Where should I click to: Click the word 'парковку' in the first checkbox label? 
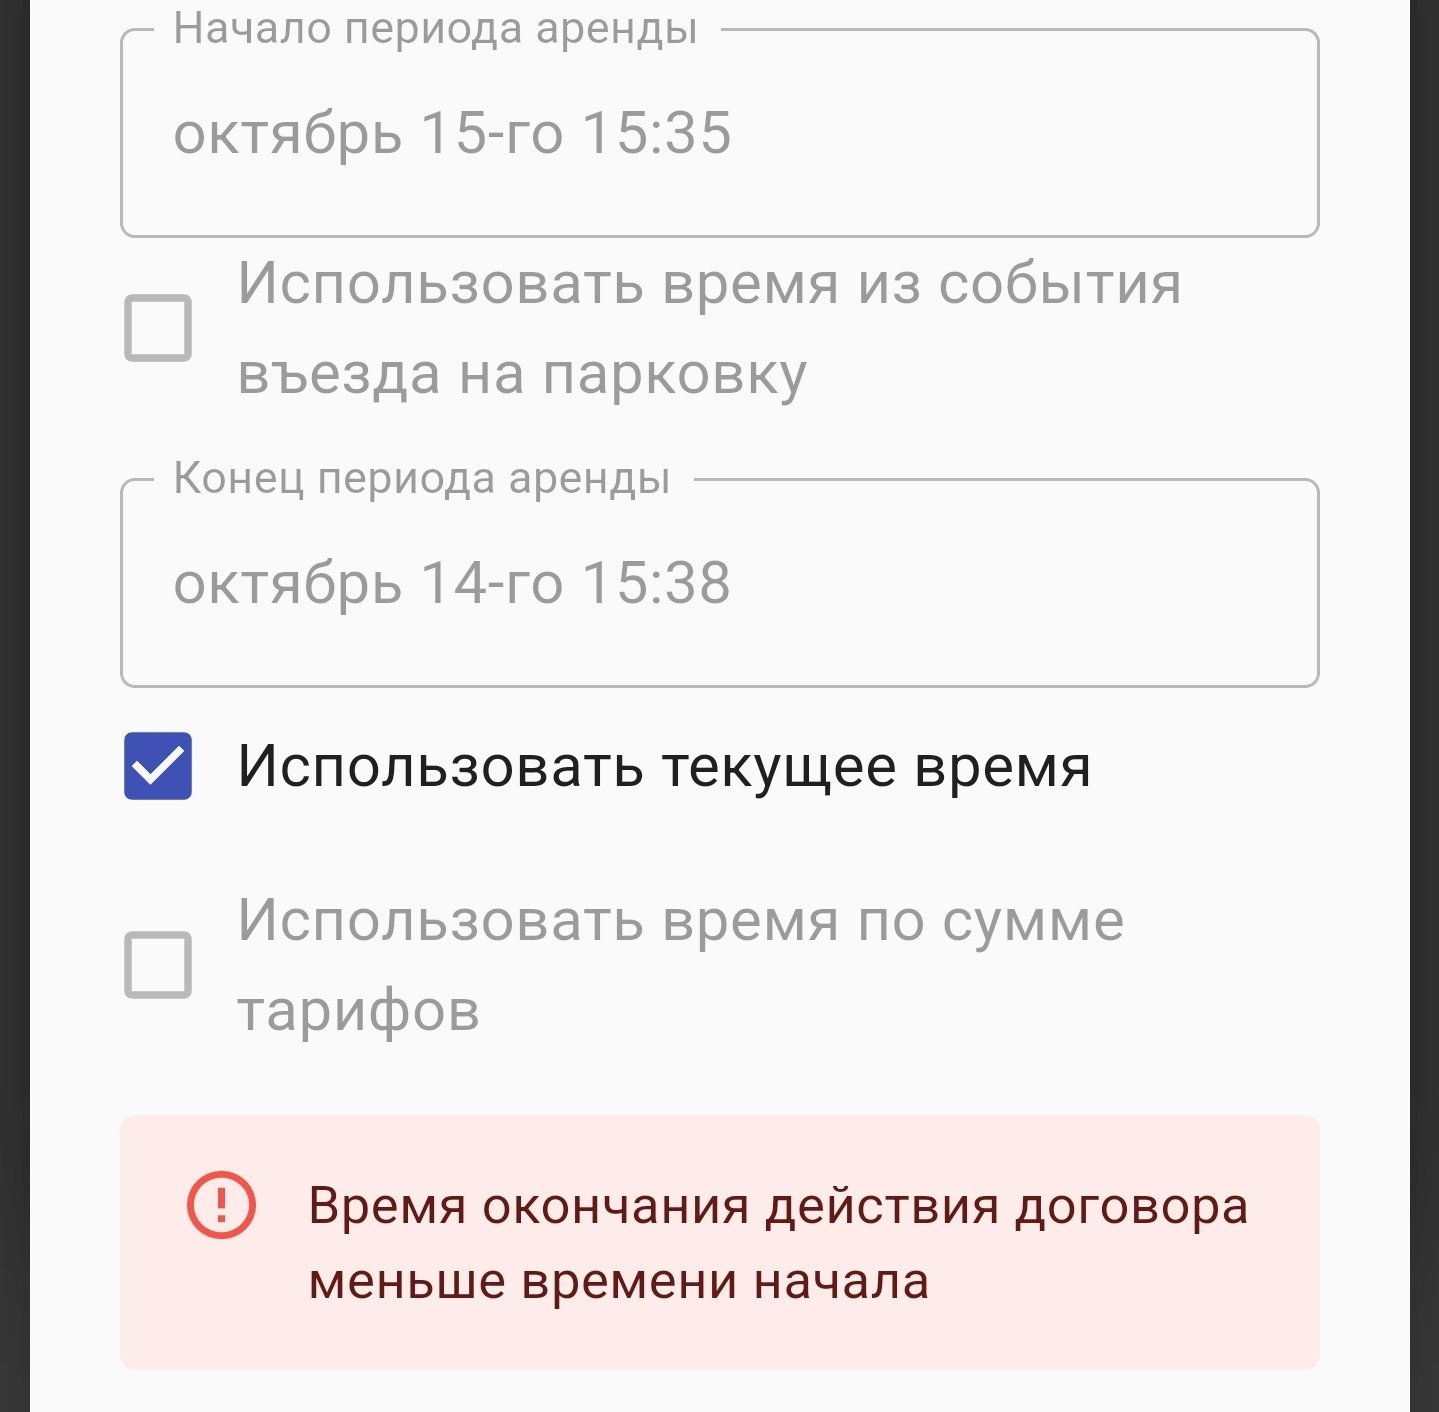click(x=674, y=376)
